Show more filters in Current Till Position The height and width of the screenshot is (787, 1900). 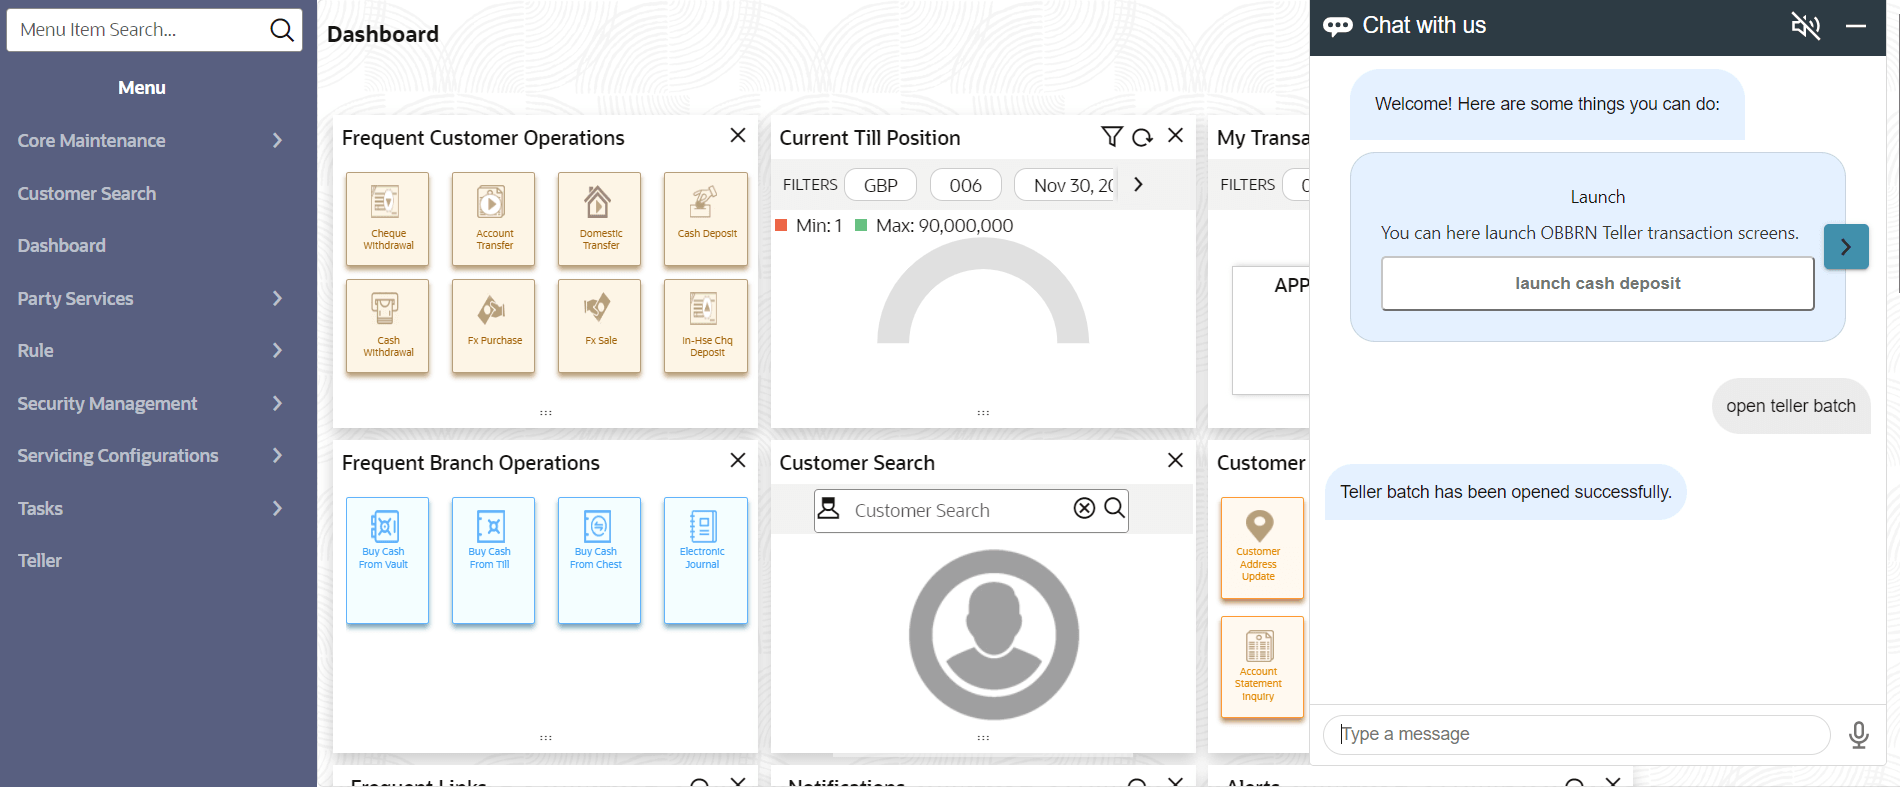1138,184
